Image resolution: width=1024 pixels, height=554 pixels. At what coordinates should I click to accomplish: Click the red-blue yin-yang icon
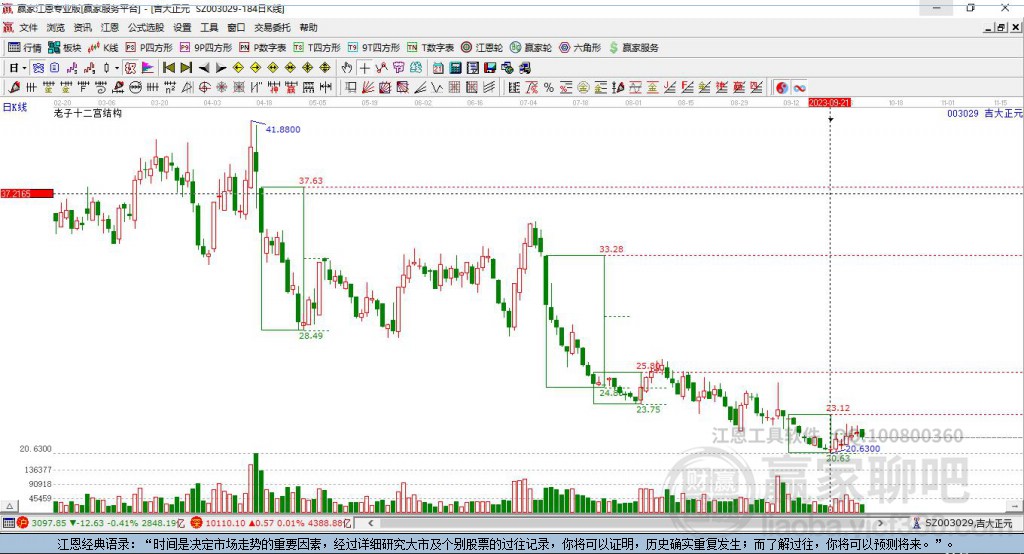[782, 88]
